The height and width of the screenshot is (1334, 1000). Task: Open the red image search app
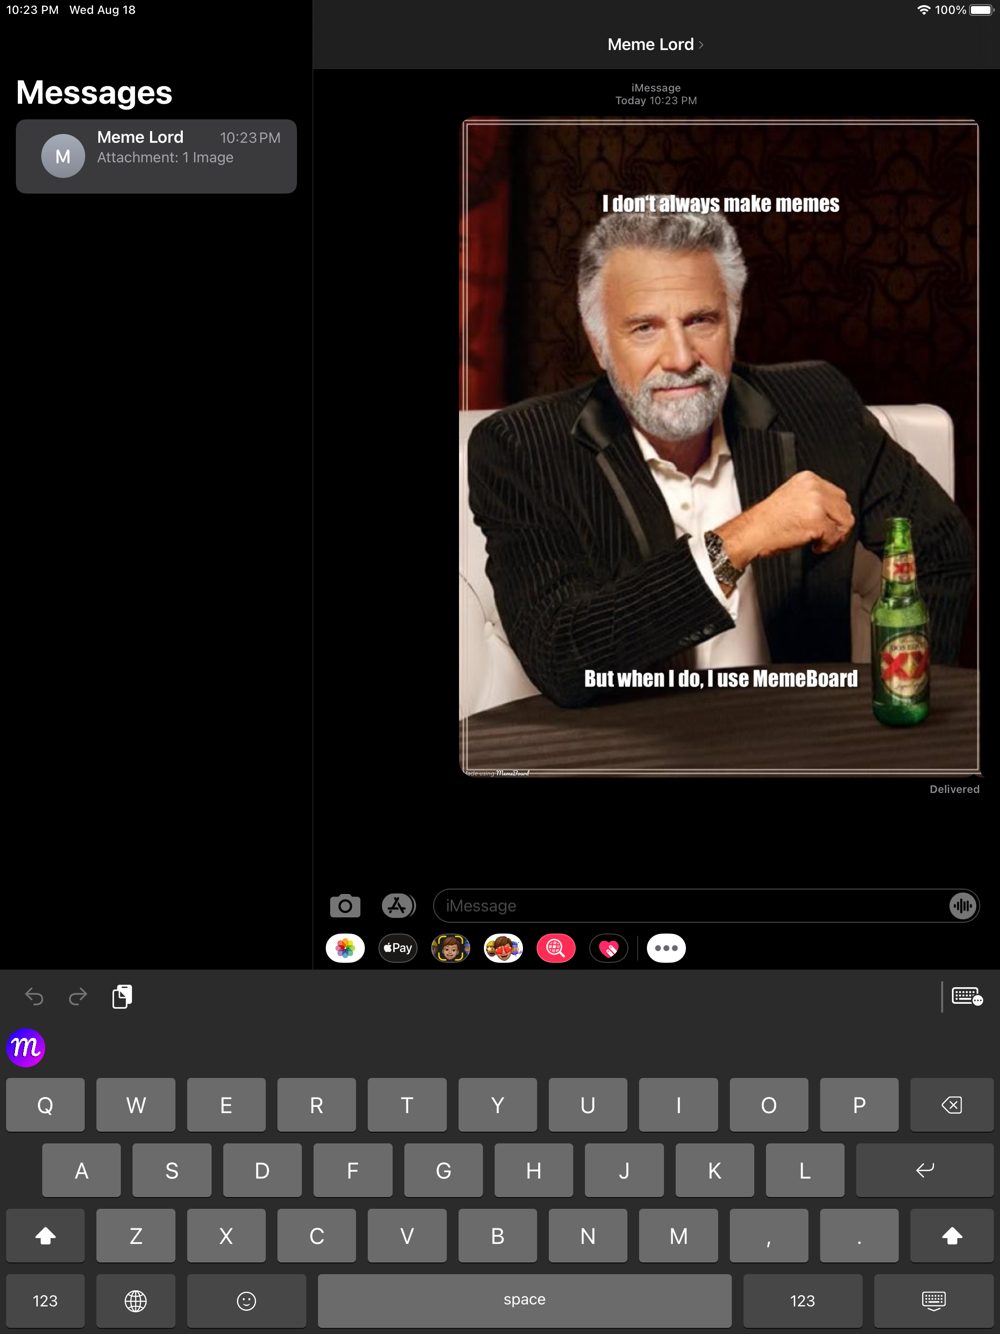coord(556,948)
